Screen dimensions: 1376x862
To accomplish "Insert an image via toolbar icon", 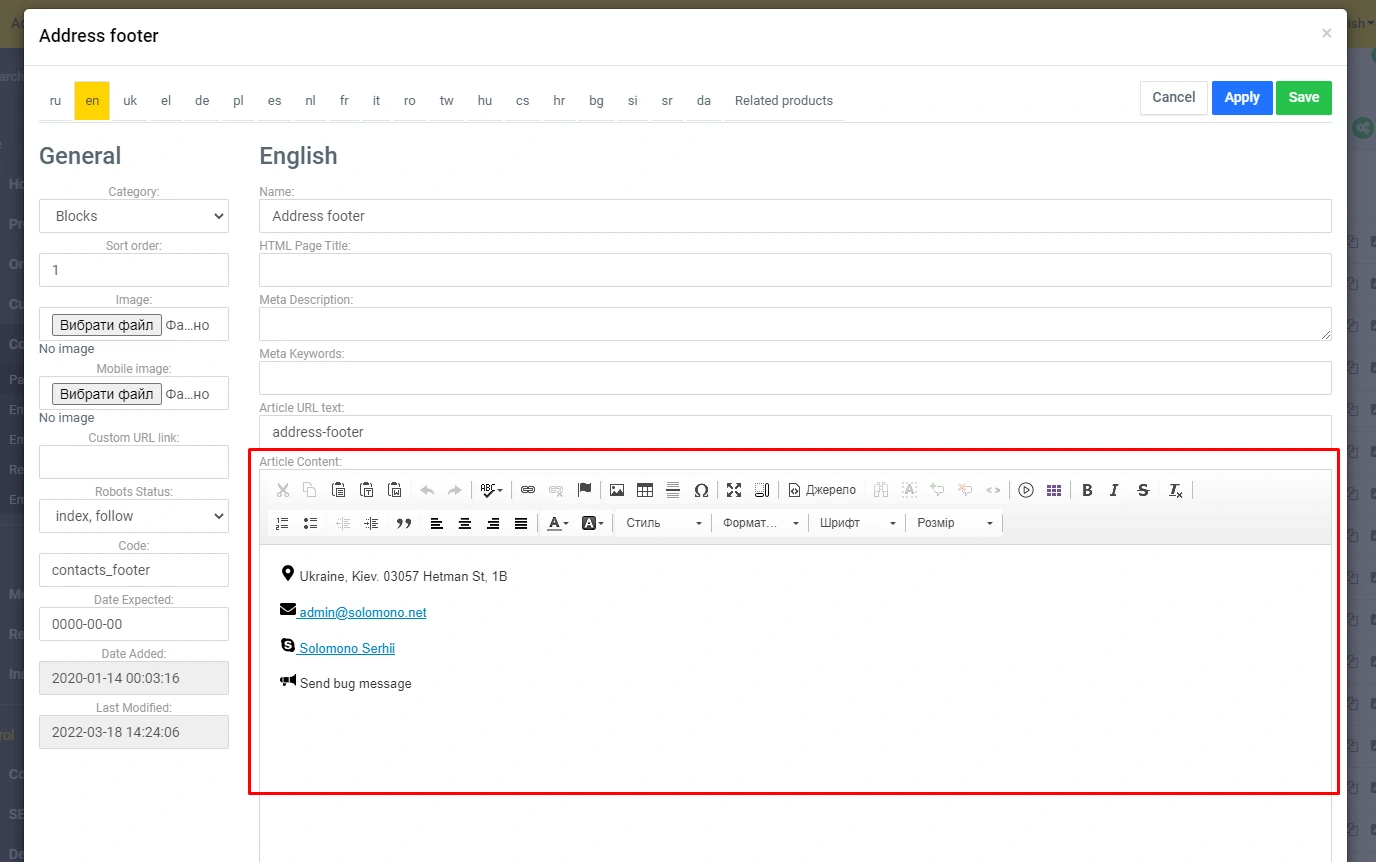I will coord(617,490).
